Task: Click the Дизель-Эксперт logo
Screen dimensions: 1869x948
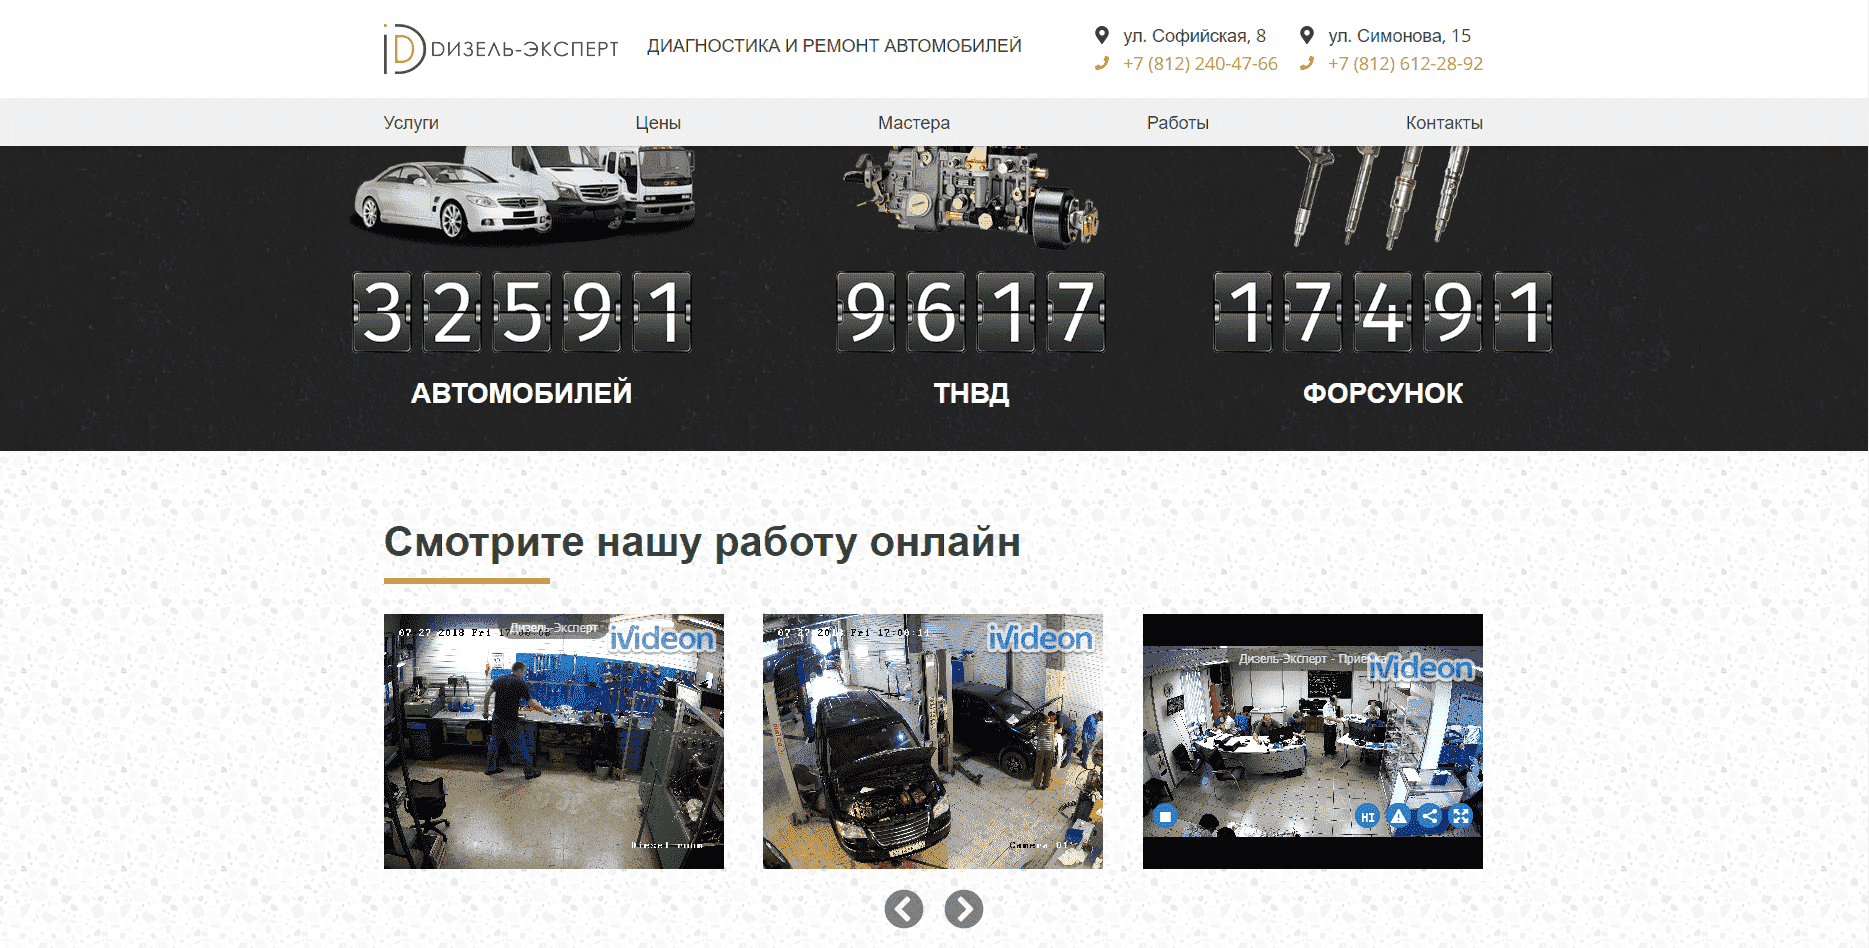Action: pyautogui.click(x=501, y=48)
